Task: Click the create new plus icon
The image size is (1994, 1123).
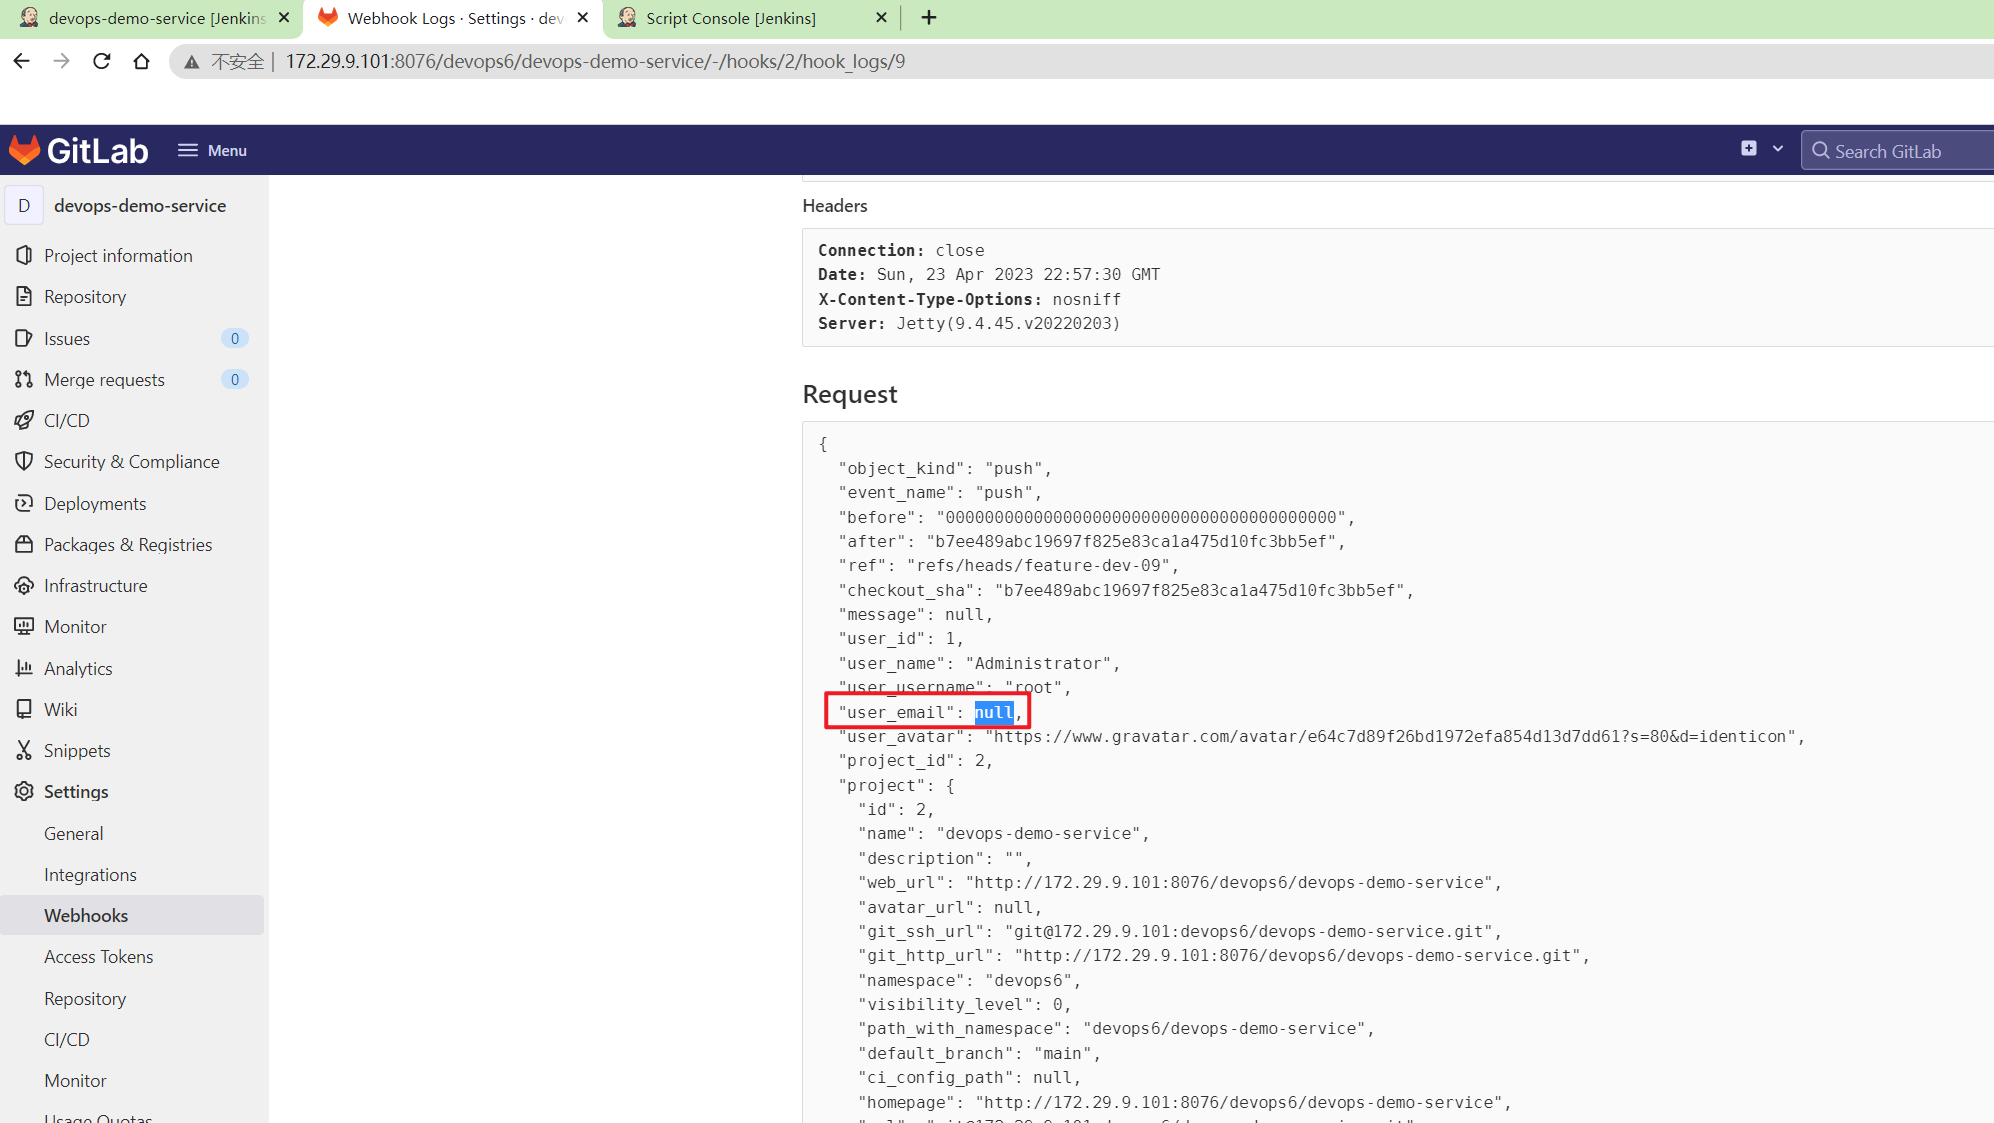Action: pos(1748,149)
